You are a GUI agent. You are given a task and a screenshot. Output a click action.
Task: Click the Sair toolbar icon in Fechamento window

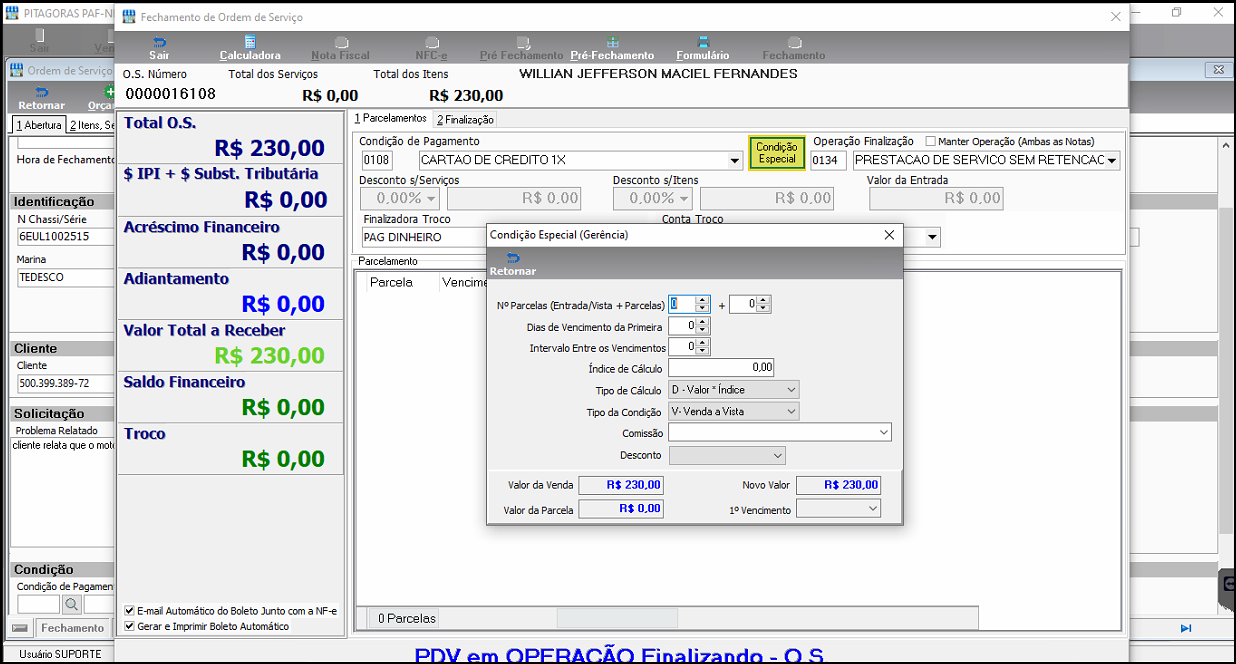pyautogui.click(x=159, y=49)
